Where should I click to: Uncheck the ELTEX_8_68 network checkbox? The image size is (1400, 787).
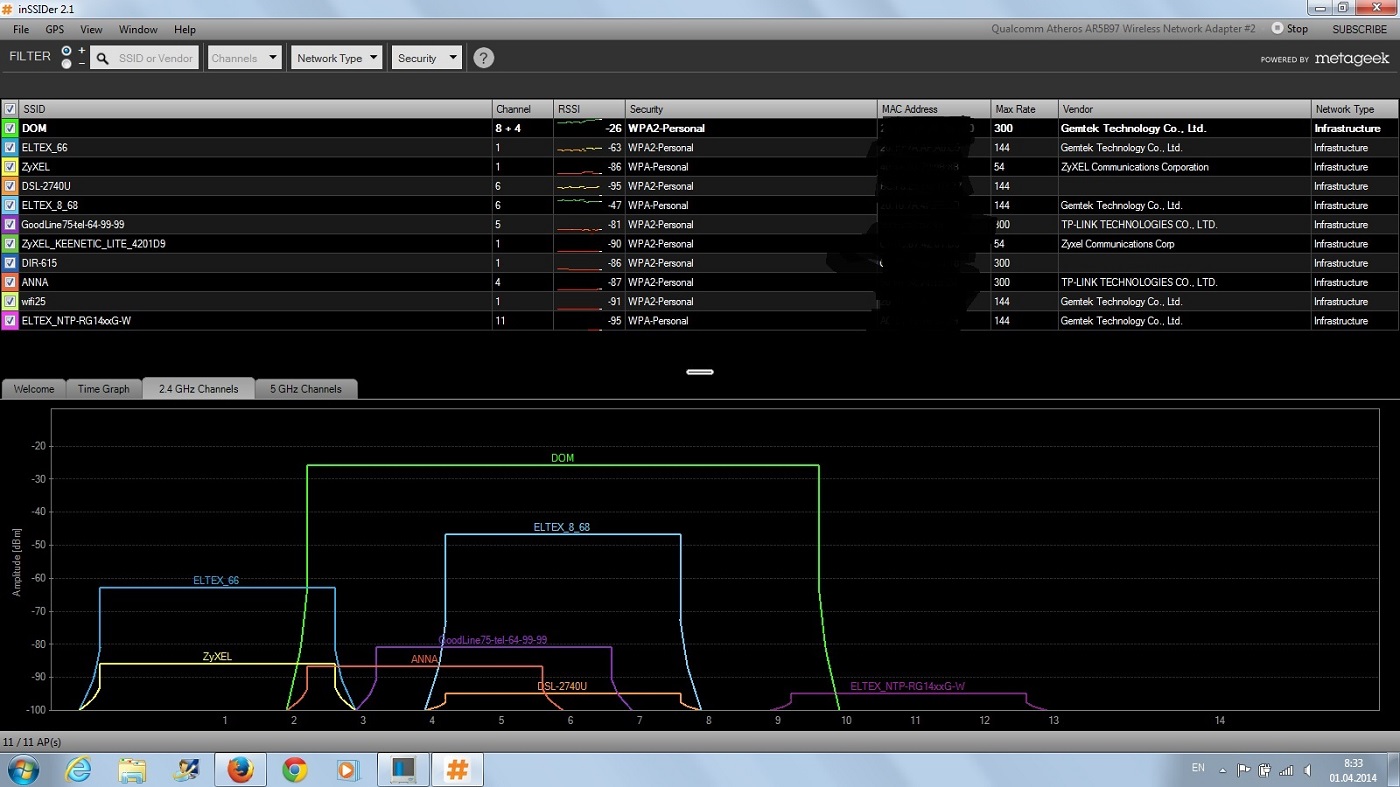pos(10,206)
